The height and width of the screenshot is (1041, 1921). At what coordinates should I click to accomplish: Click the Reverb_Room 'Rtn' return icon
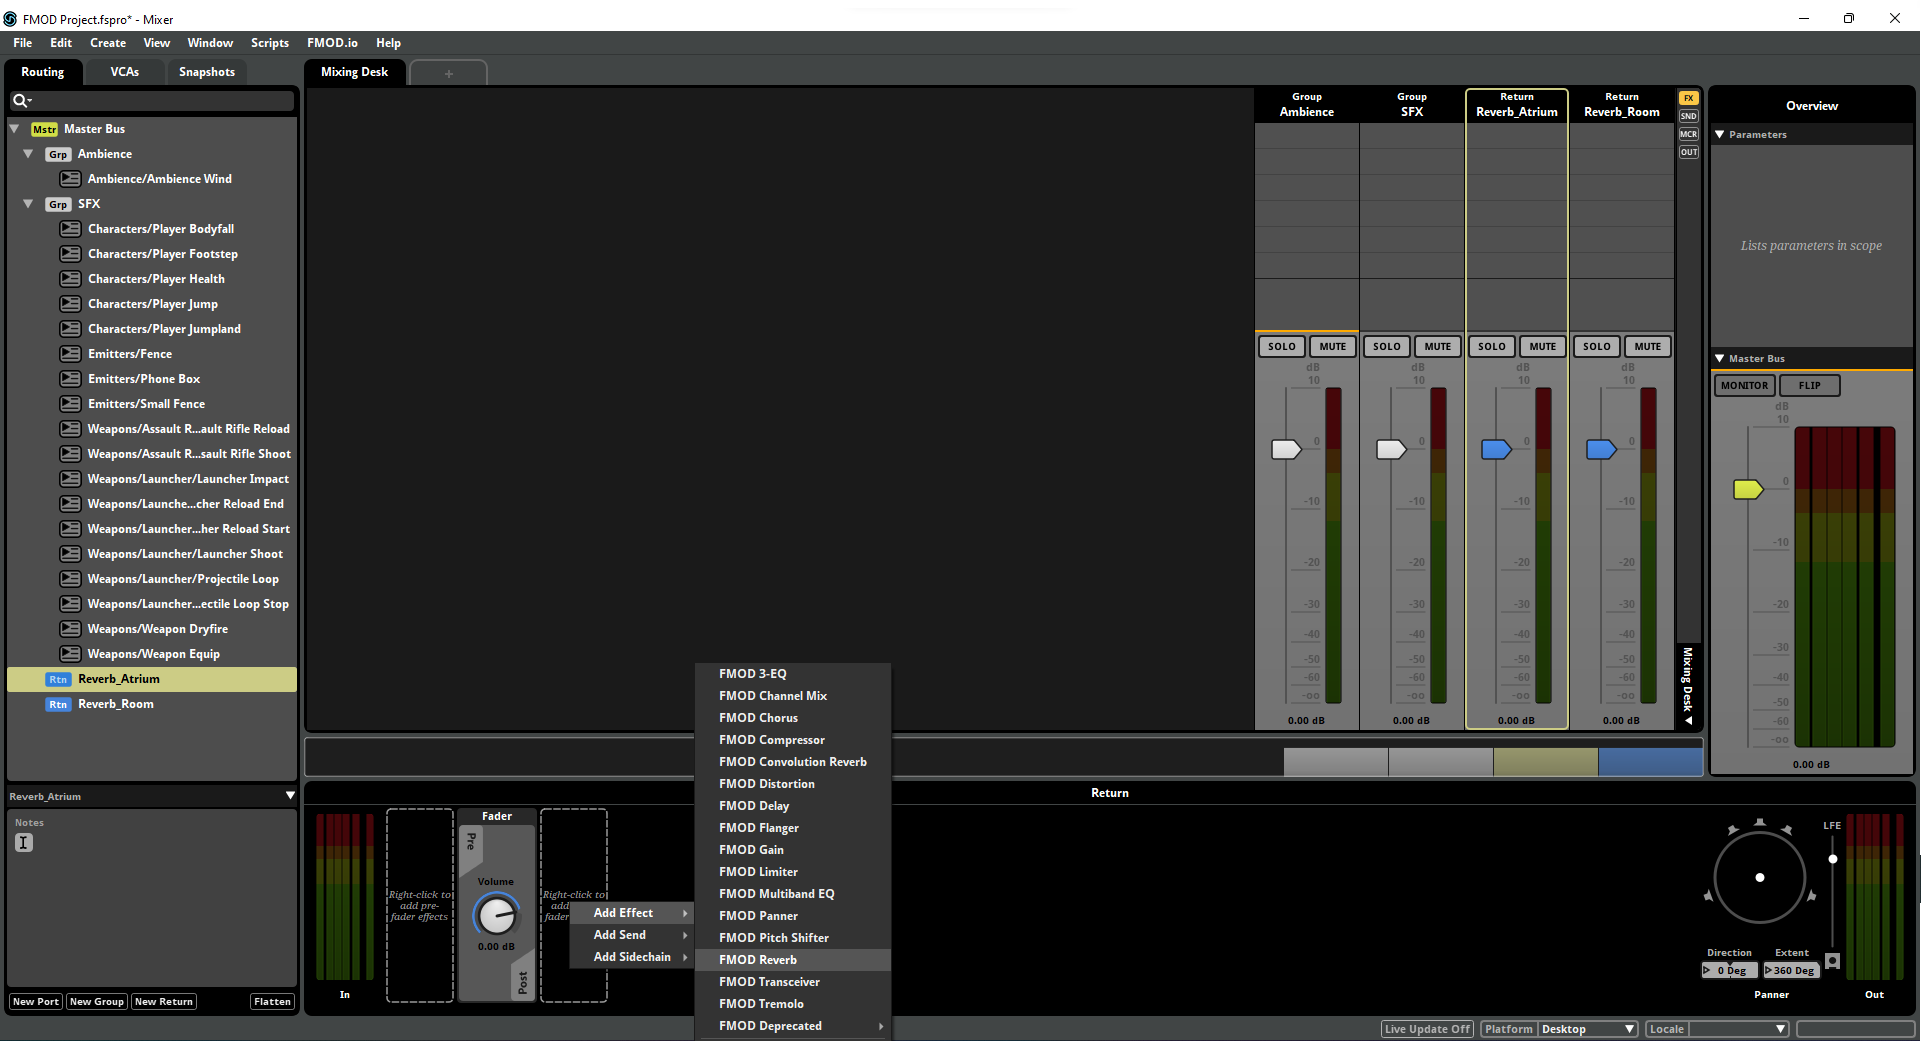[58, 704]
